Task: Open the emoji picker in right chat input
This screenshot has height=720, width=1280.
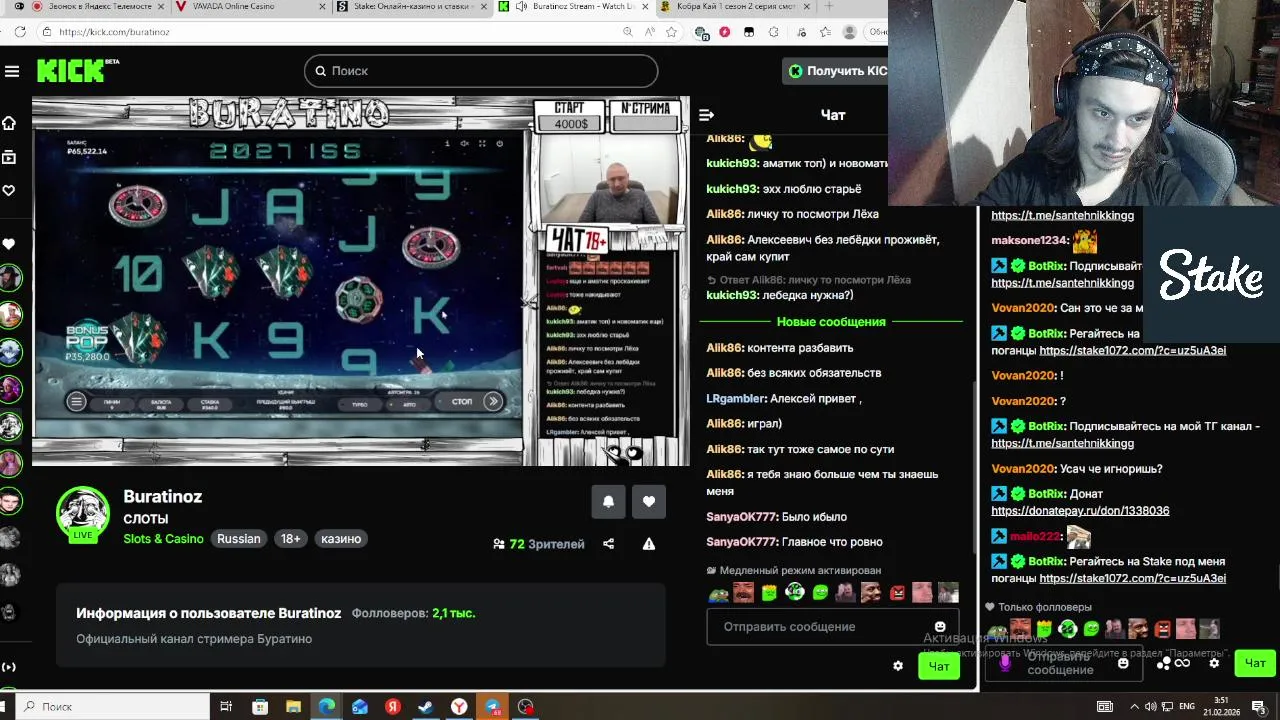Action: pos(1123,663)
